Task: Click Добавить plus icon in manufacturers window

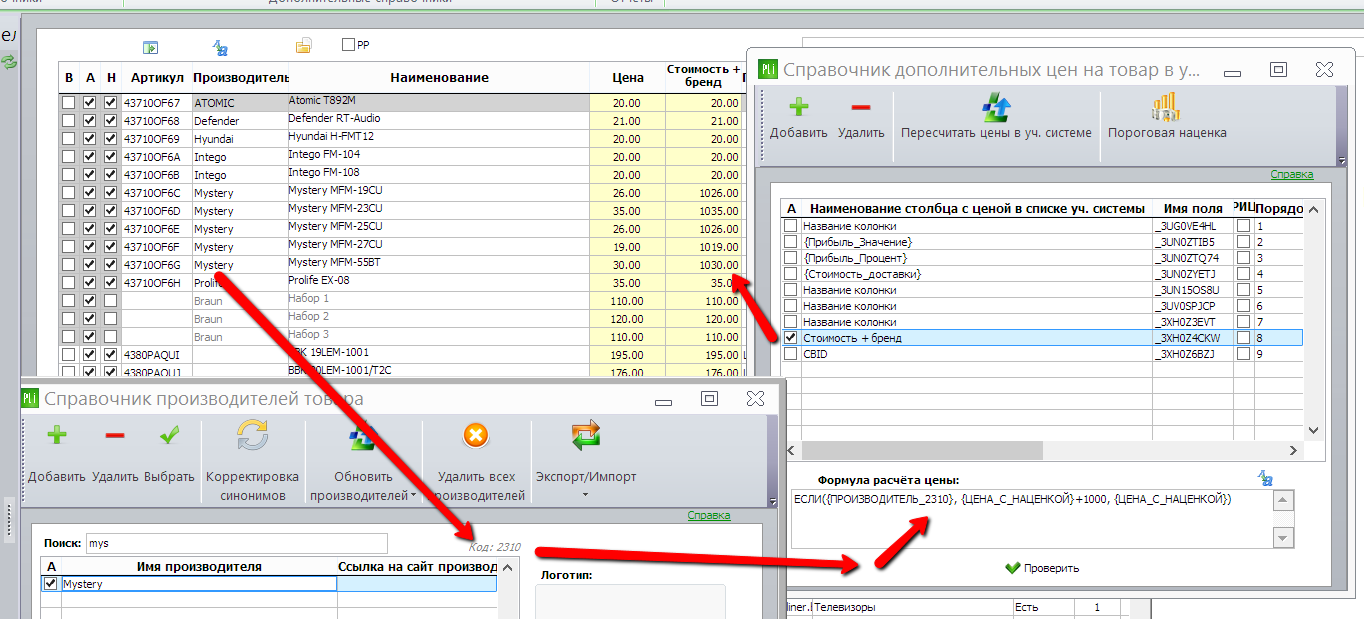Action: pyautogui.click(x=57, y=435)
